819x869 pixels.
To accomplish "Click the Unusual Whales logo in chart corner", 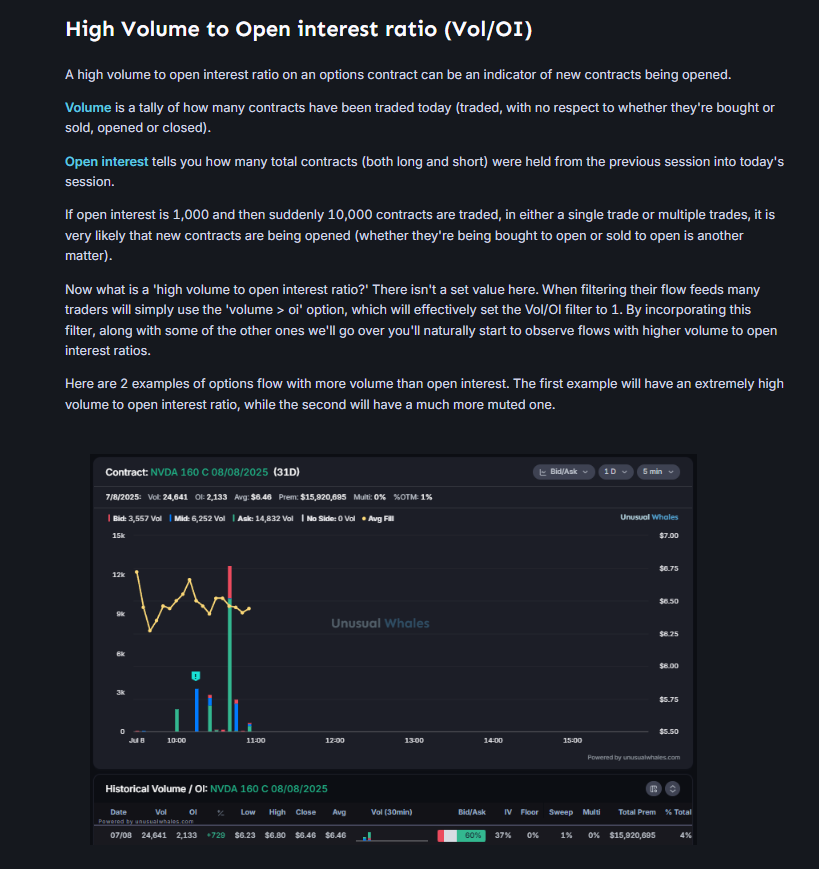I will tap(649, 517).
